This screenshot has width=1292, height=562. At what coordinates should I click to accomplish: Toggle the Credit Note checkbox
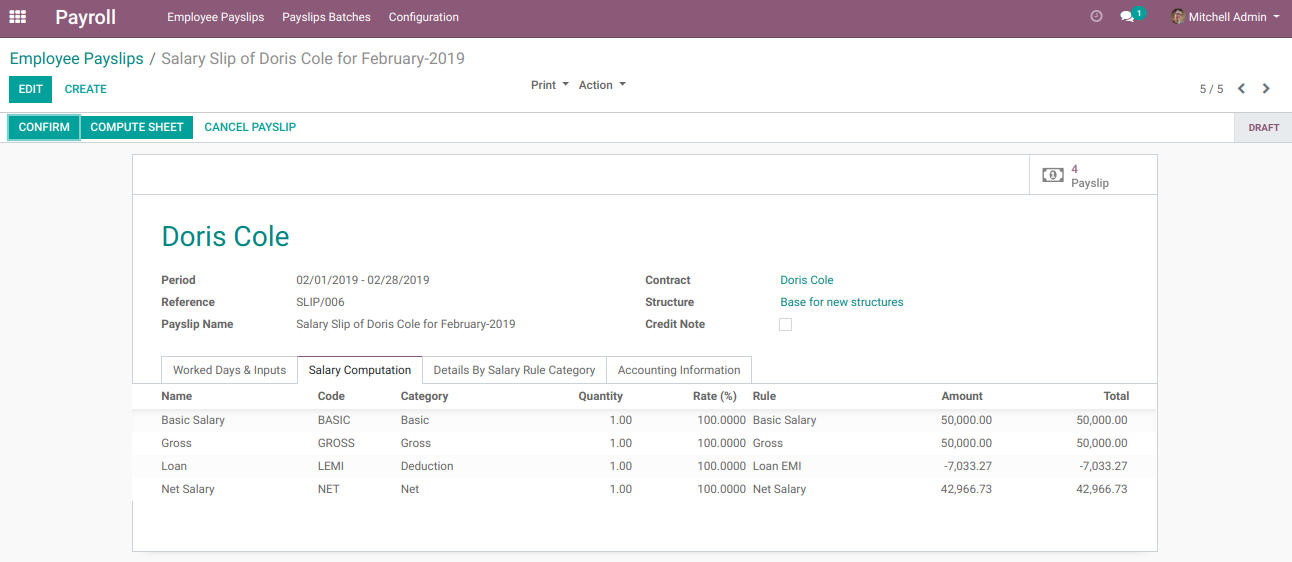[785, 325]
